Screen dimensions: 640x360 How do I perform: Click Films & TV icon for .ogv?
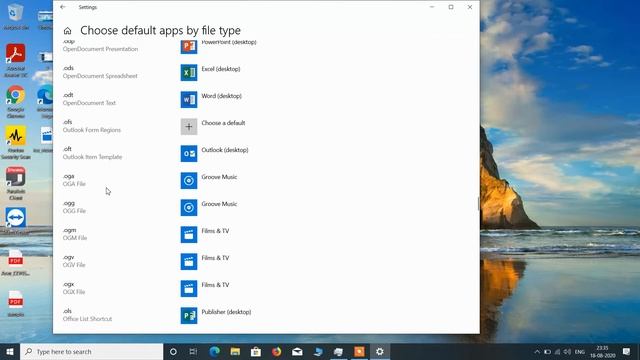point(189,261)
